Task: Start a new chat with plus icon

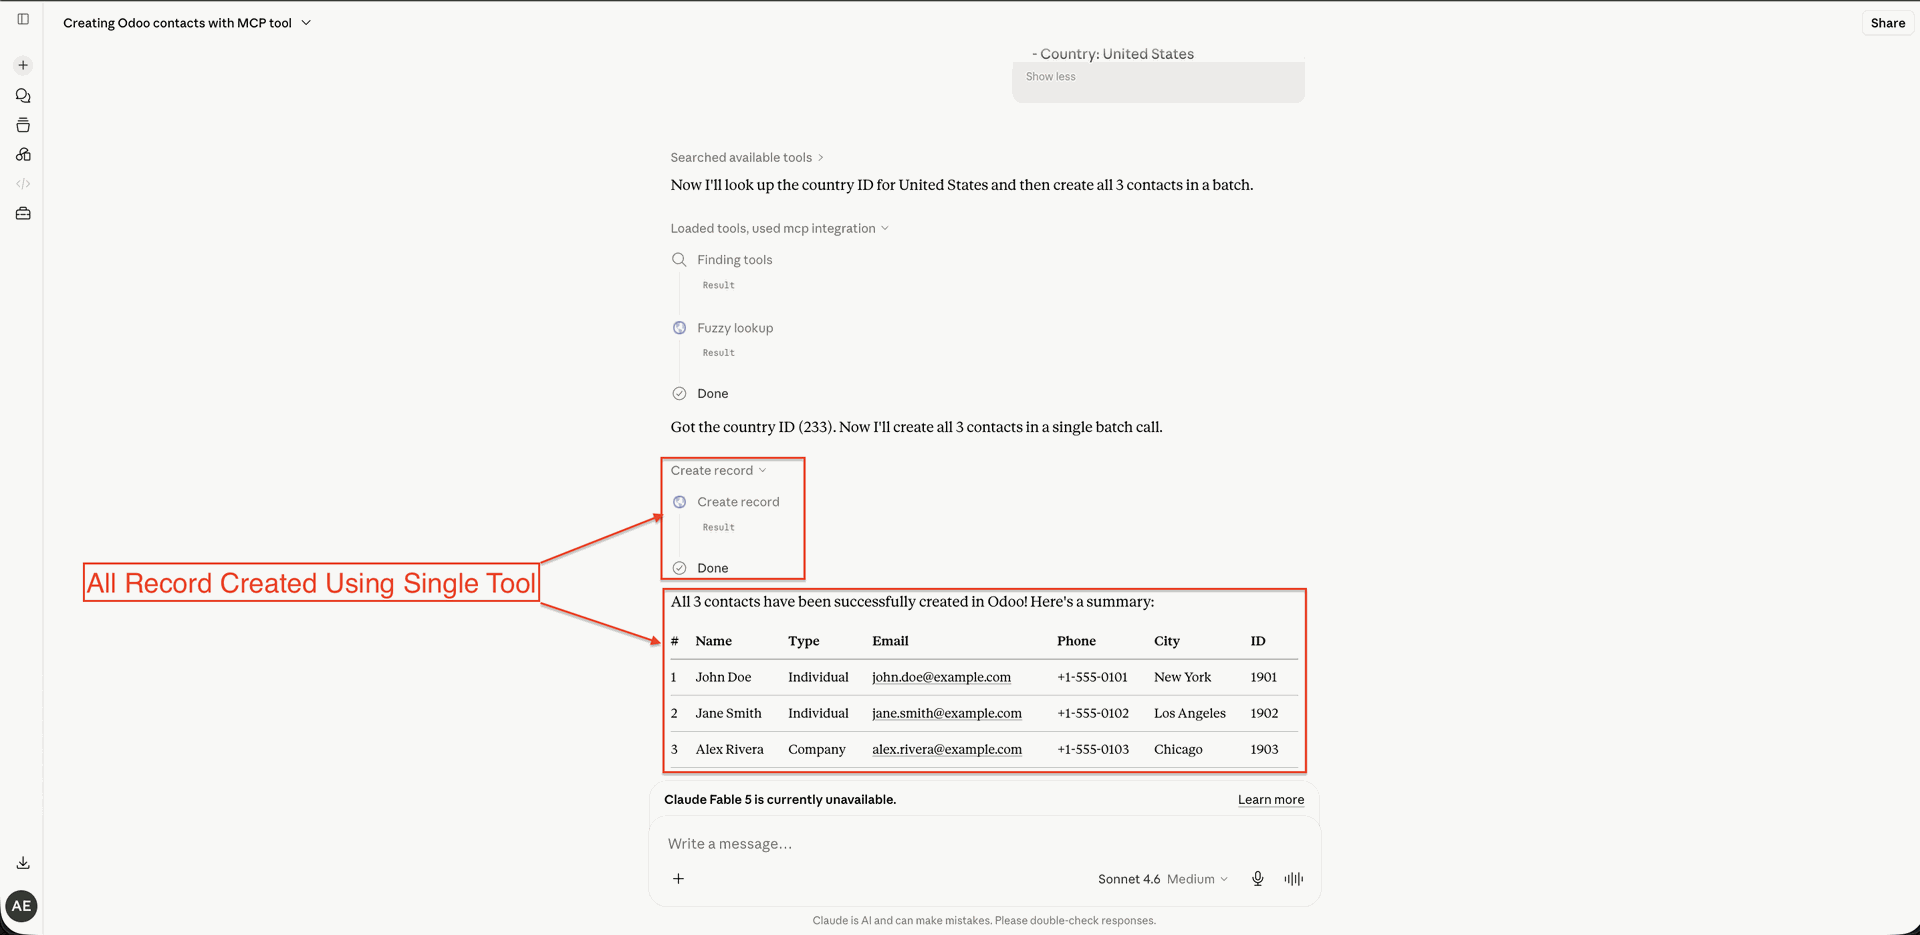Action: coord(23,65)
